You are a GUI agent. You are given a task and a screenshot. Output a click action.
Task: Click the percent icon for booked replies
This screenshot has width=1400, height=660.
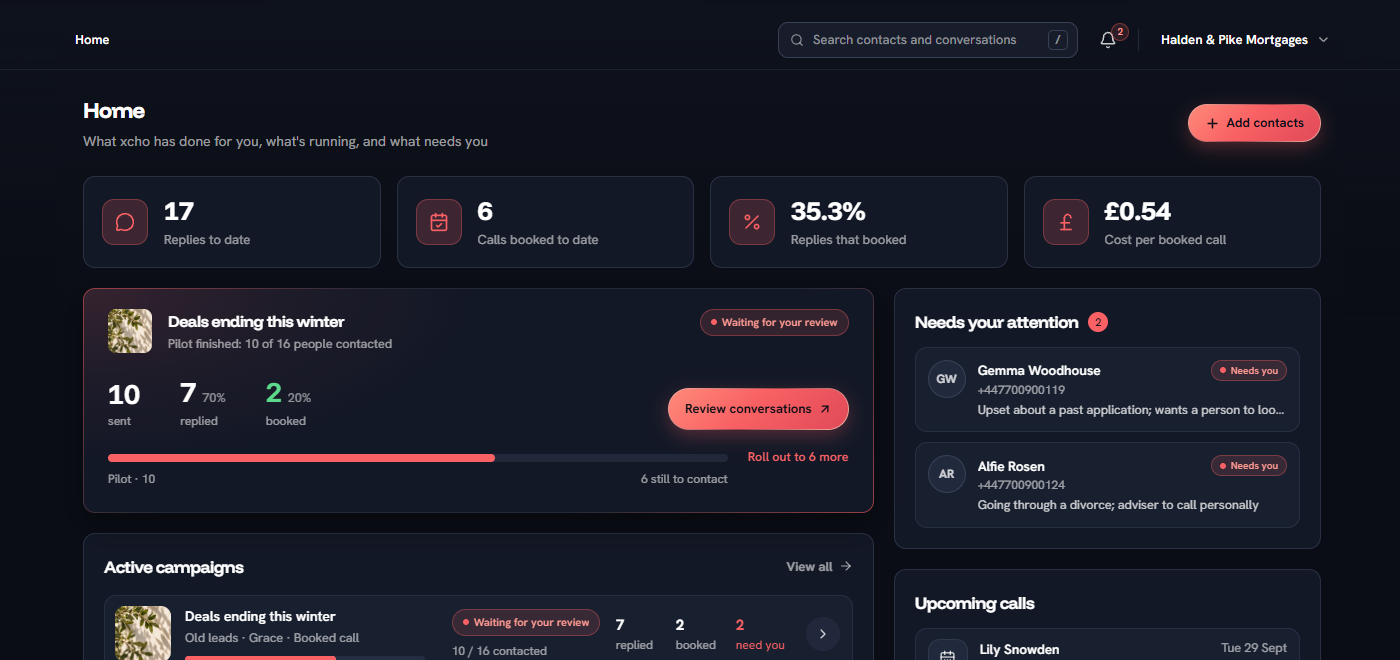(752, 222)
